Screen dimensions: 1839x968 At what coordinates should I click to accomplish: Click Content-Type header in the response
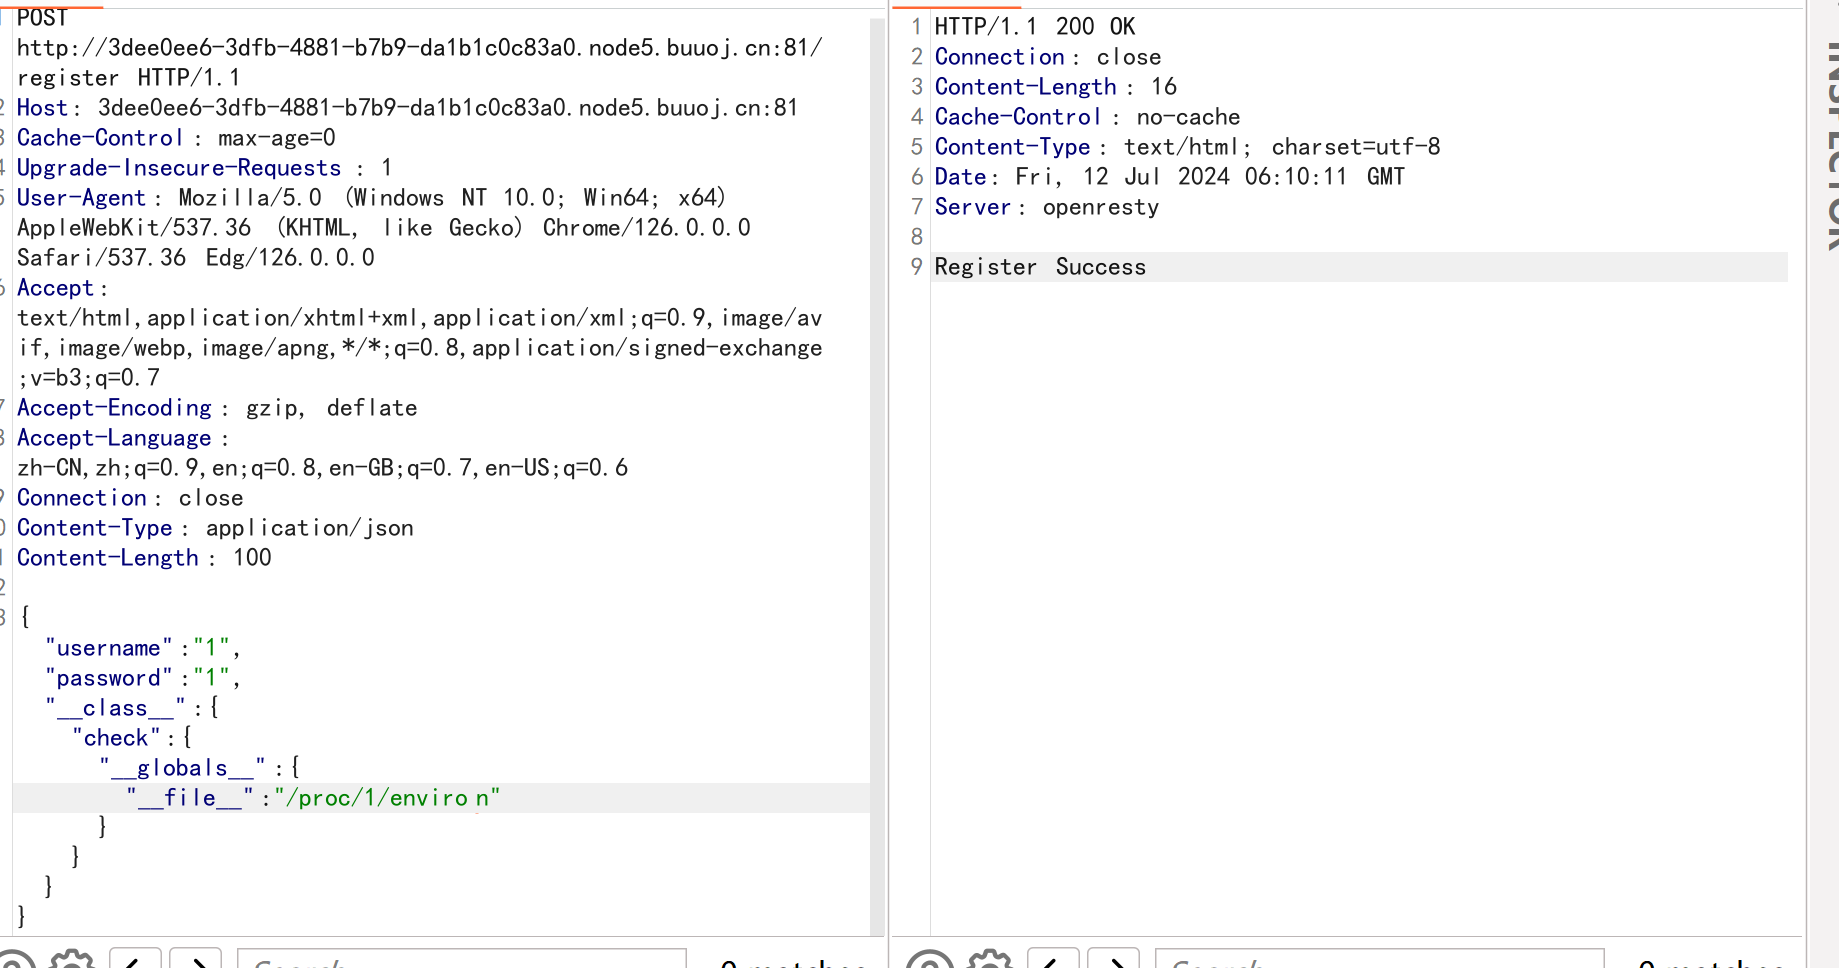coord(1012,147)
